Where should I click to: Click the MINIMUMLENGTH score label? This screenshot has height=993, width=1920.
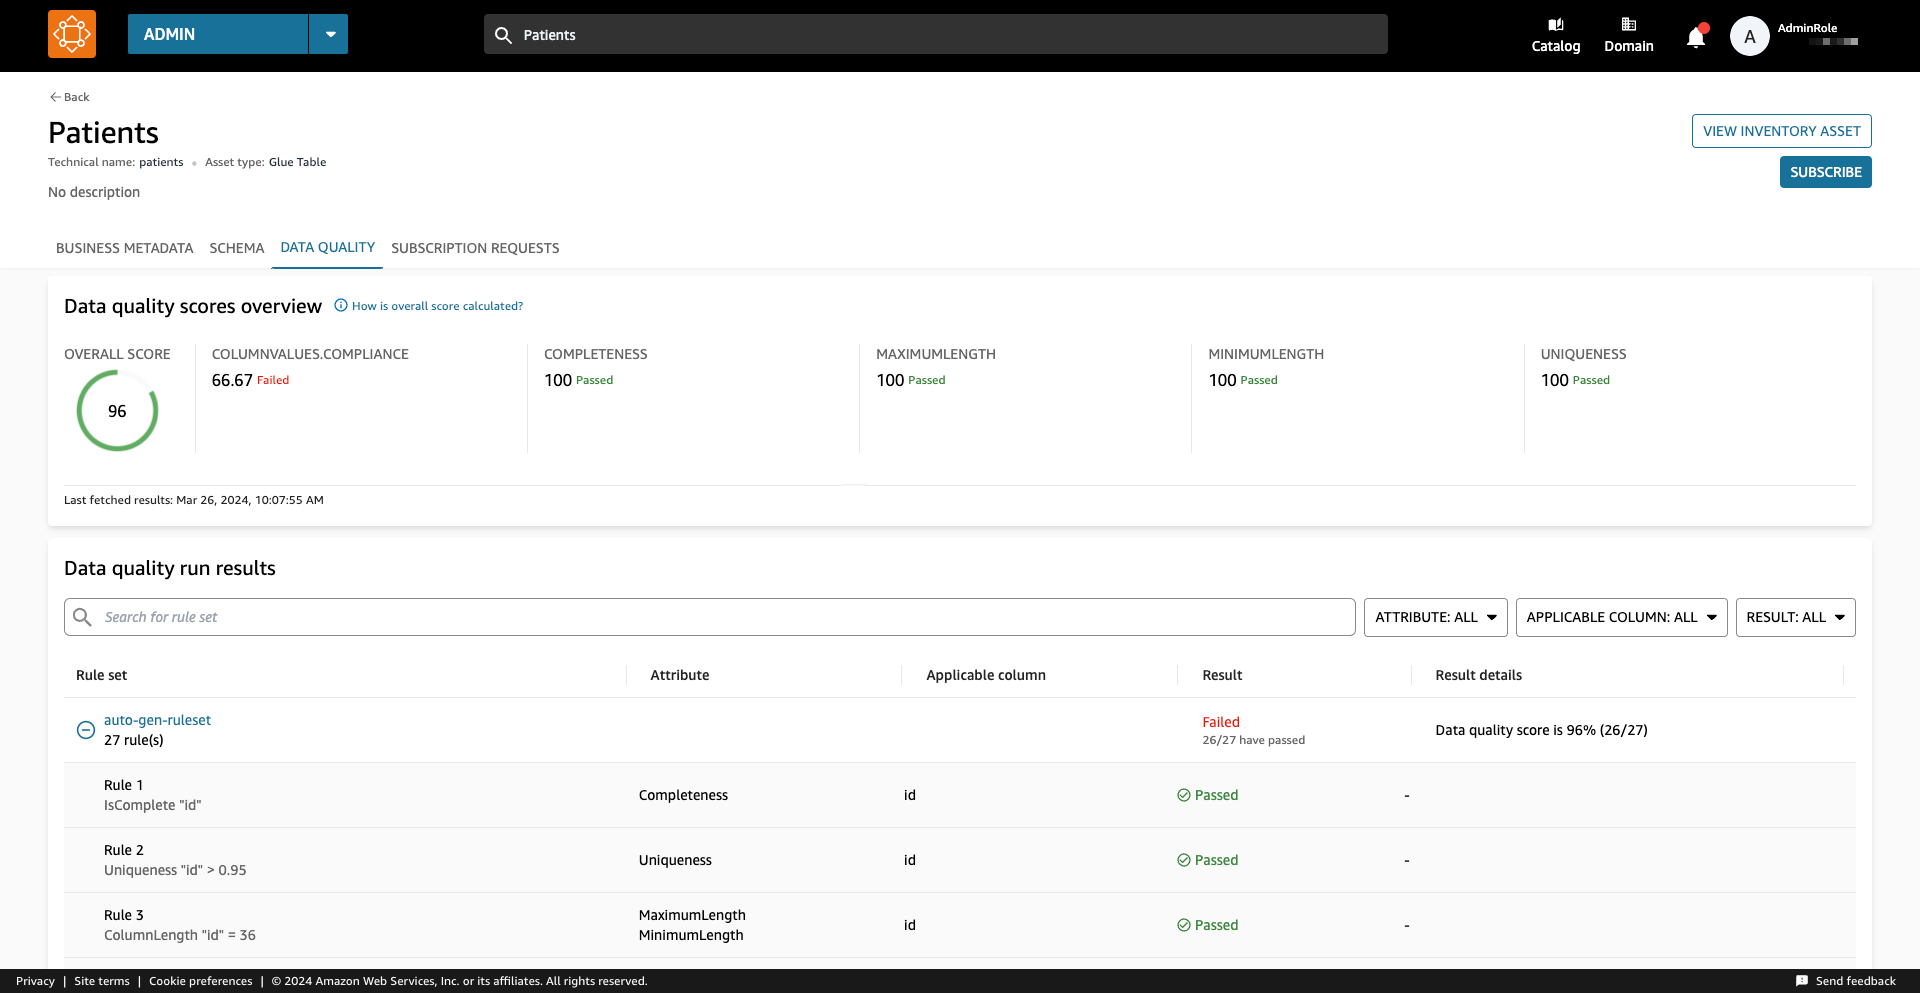click(x=1266, y=354)
